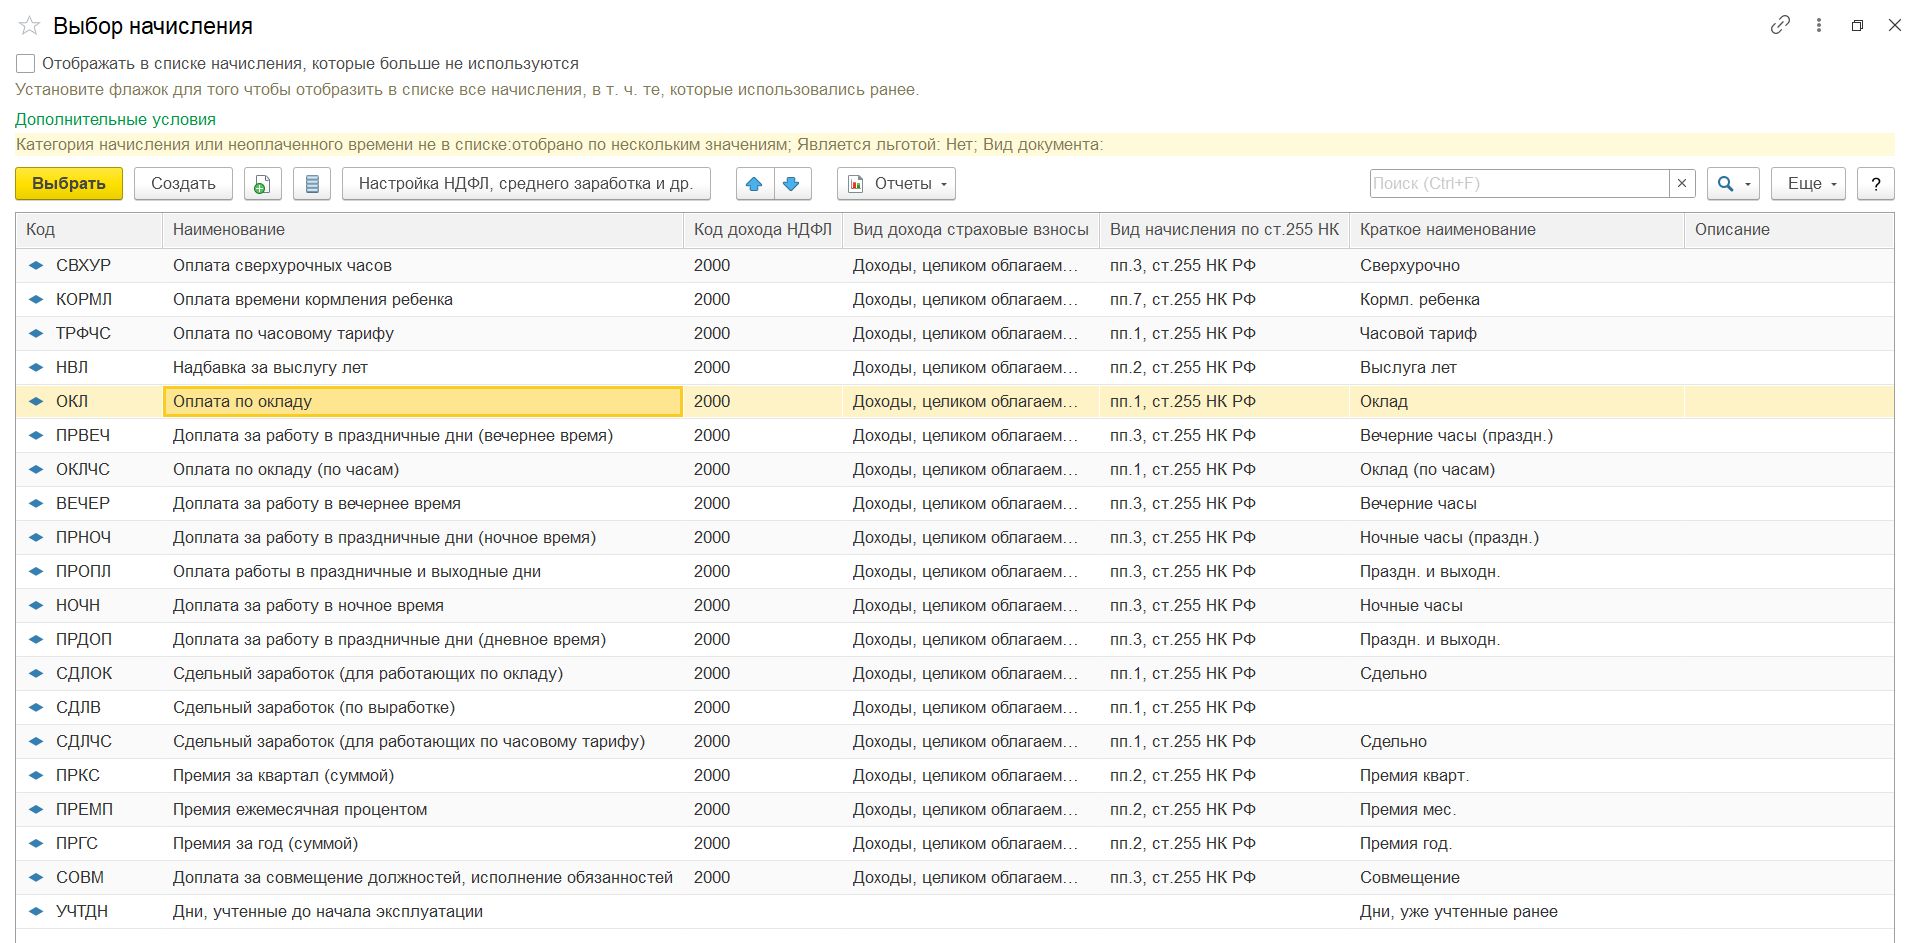This screenshot has height=943, width=1911.
Task: Sort by the Наименование column header
Action: pyautogui.click(x=229, y=230)
